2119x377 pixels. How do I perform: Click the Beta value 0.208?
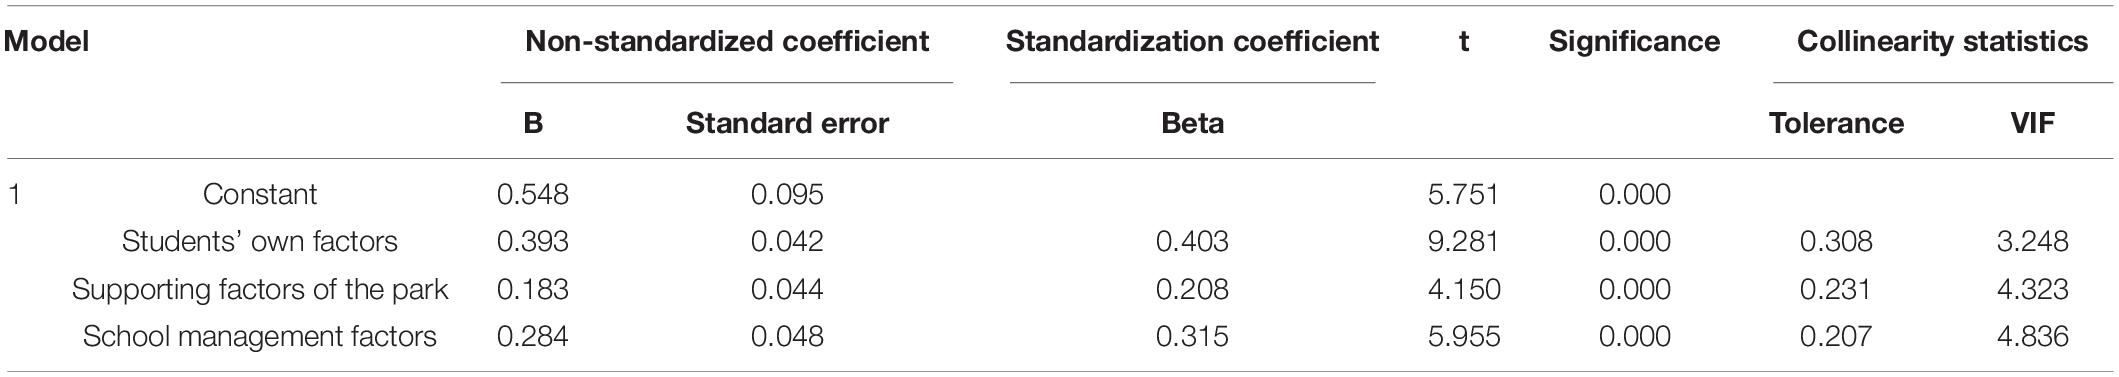pos(1192,290)
